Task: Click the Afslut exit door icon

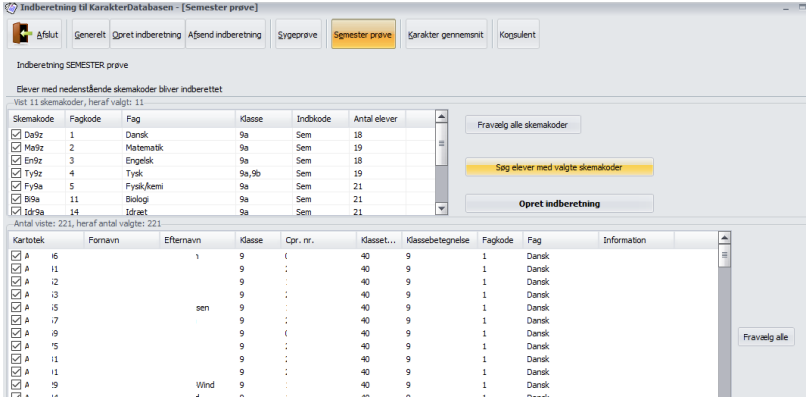Action: click(23, 34)
